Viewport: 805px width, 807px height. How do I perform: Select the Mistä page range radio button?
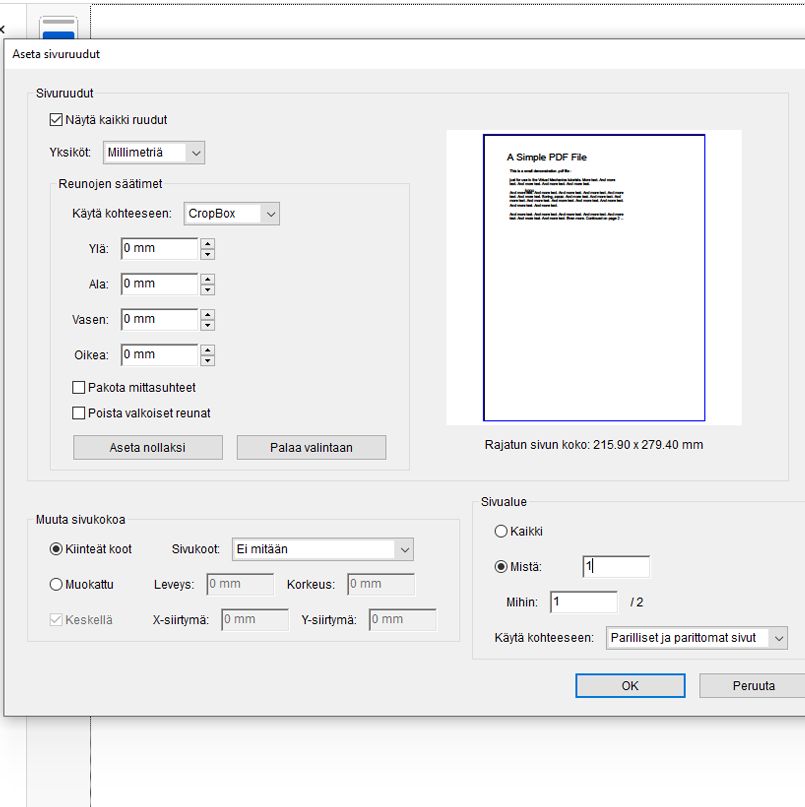[x=501, y=567]
